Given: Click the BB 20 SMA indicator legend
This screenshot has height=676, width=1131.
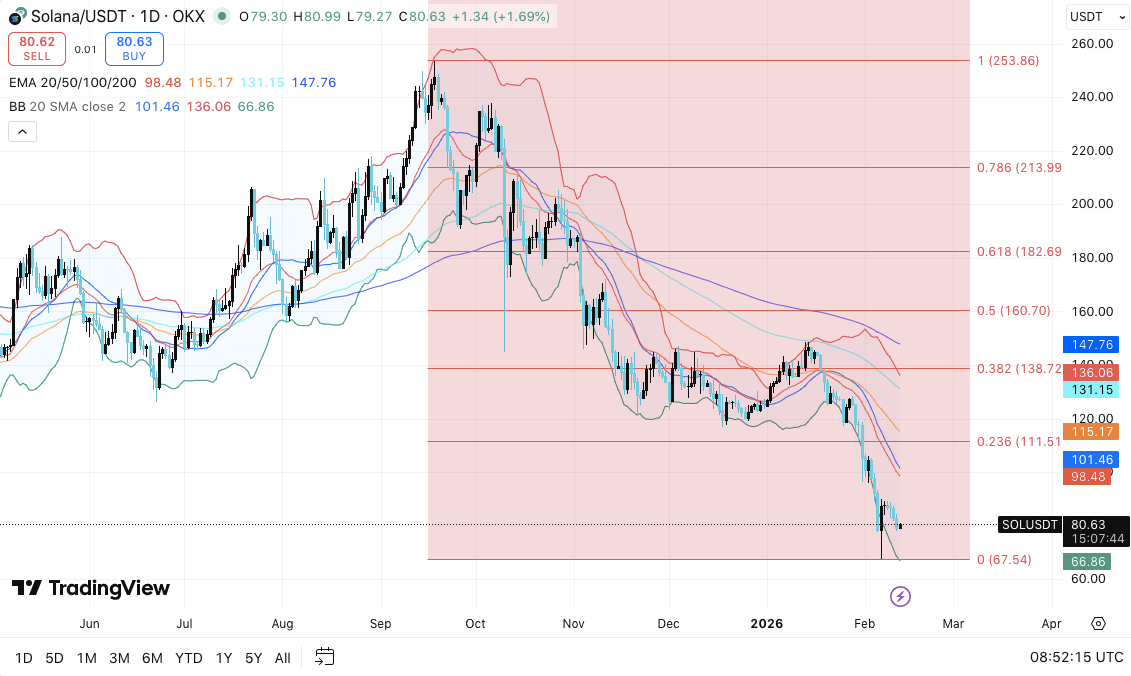Looking at the screenshot, I should [67, 106].
